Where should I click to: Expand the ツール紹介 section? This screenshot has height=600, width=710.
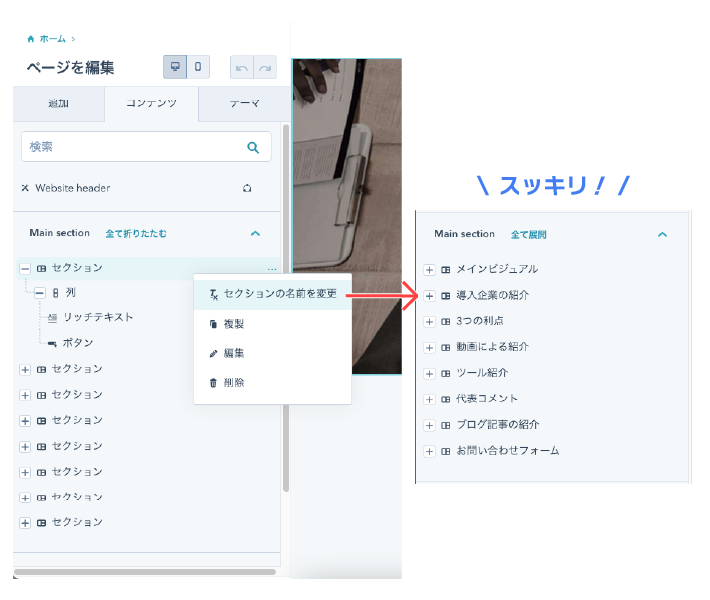[x=429, y=374]
